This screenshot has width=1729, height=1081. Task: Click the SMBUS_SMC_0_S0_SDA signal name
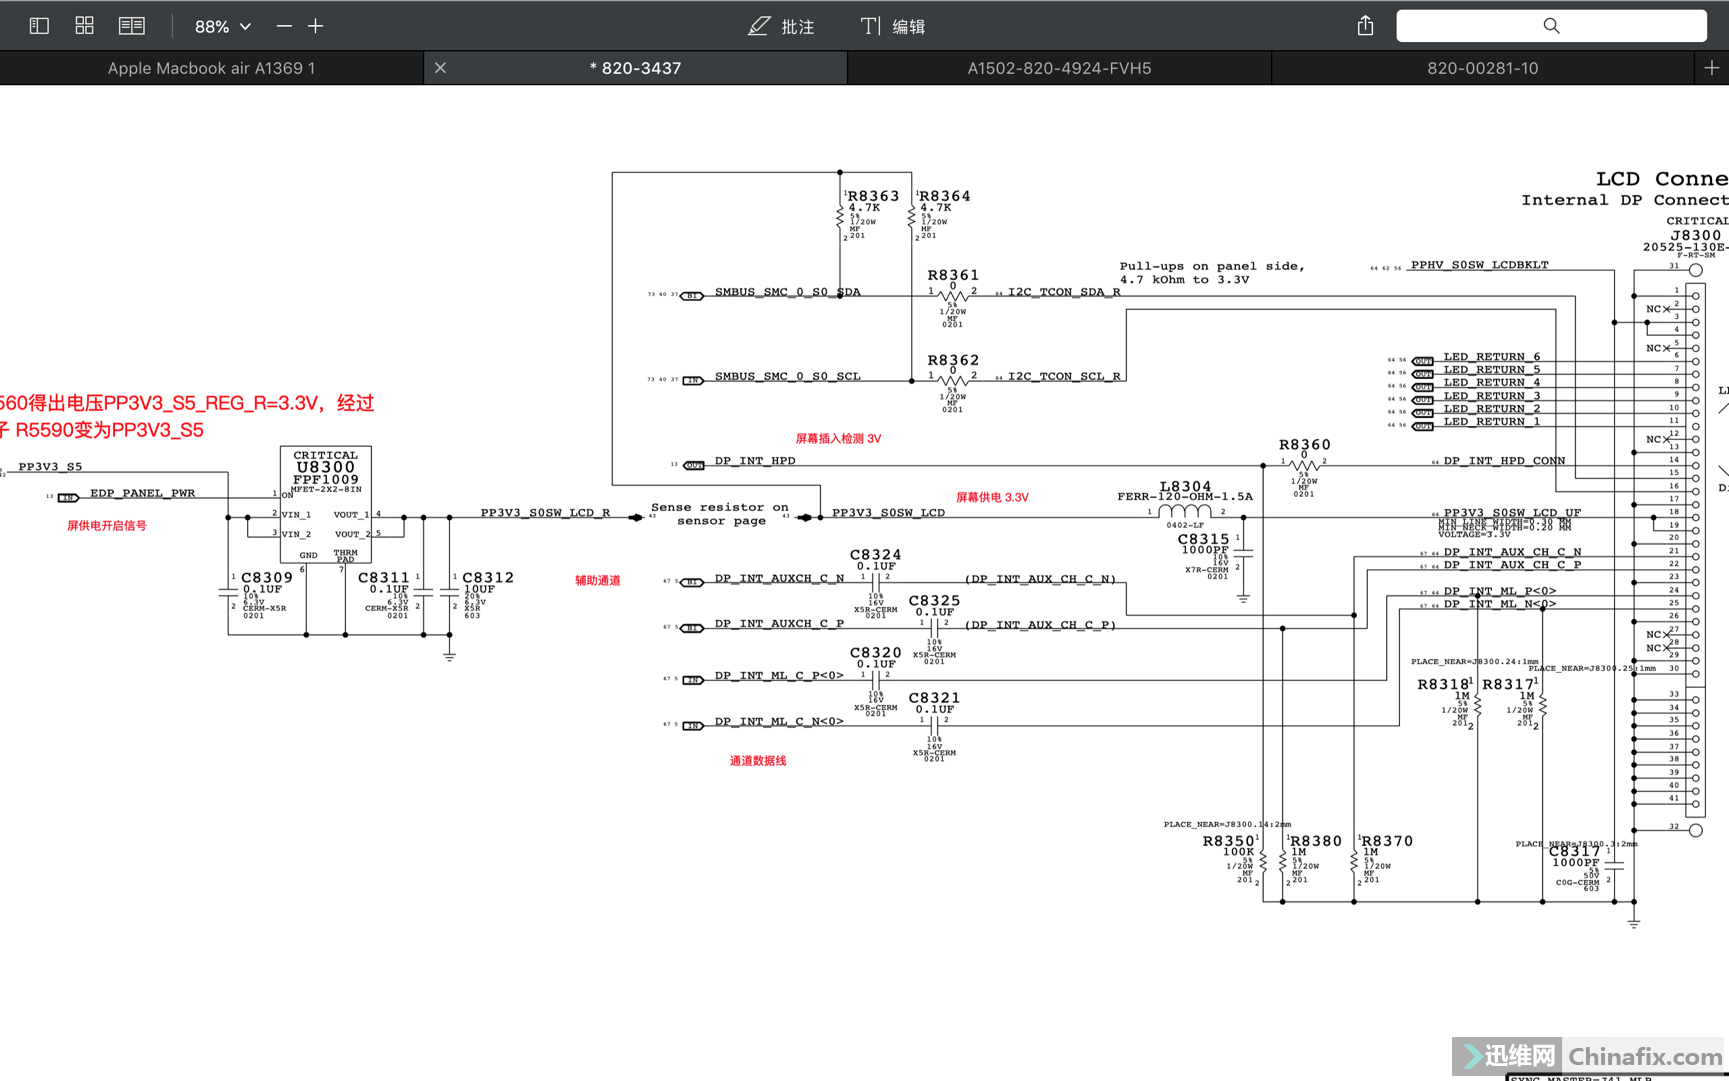(787, 292)
